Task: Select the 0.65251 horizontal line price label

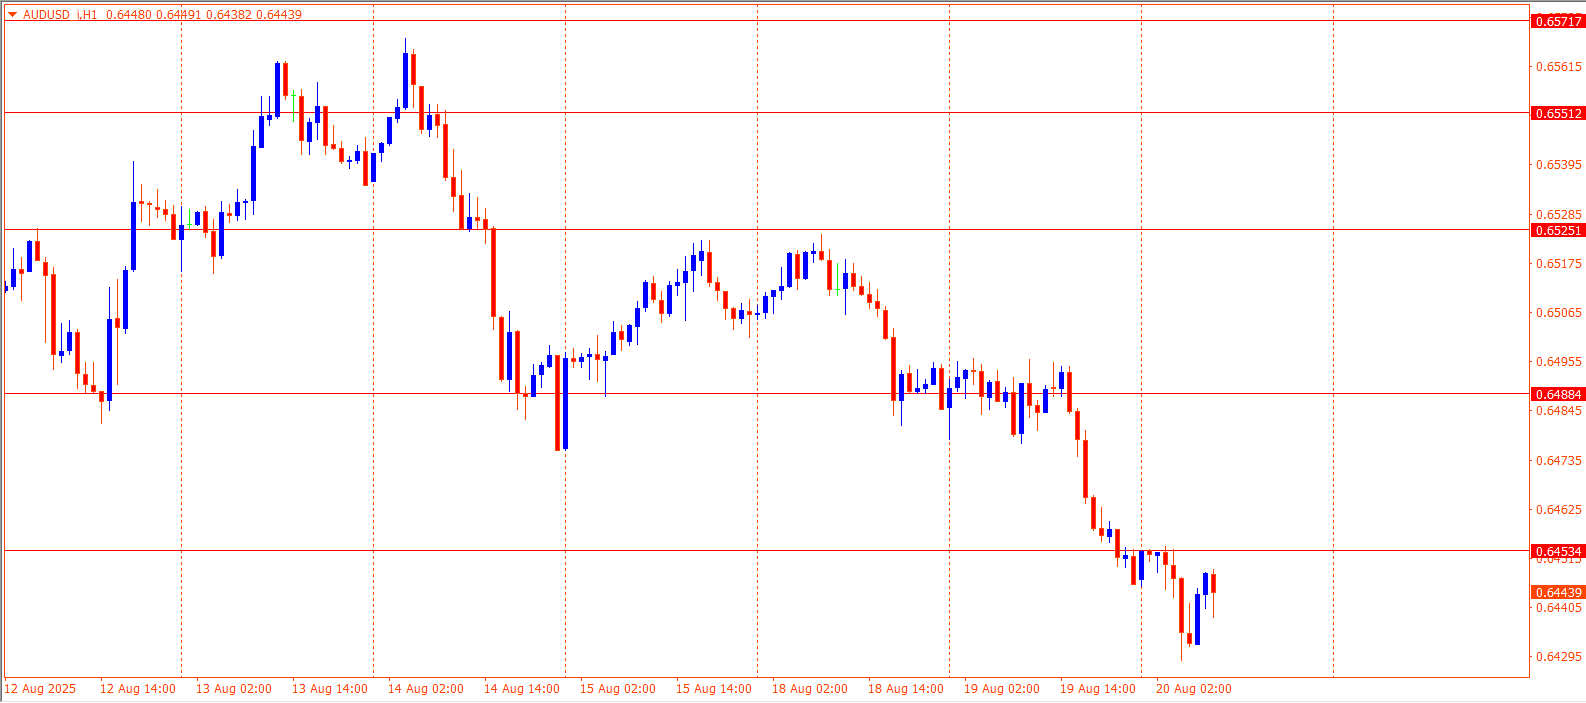Action: tap(1558, 230)
